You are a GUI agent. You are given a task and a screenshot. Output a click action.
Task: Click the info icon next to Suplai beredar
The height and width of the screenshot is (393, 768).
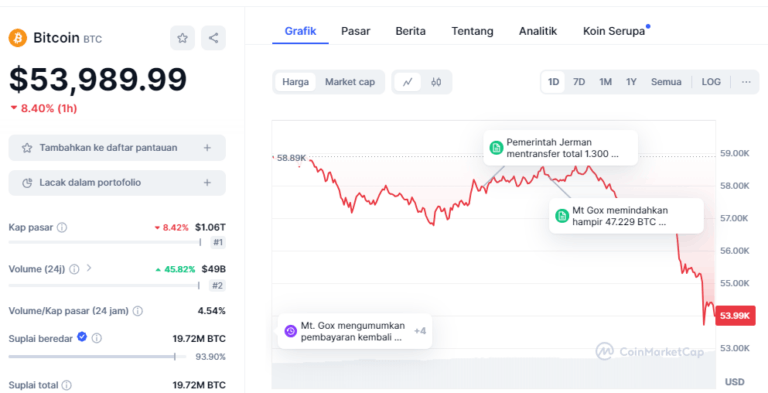[x=97, y=338]
